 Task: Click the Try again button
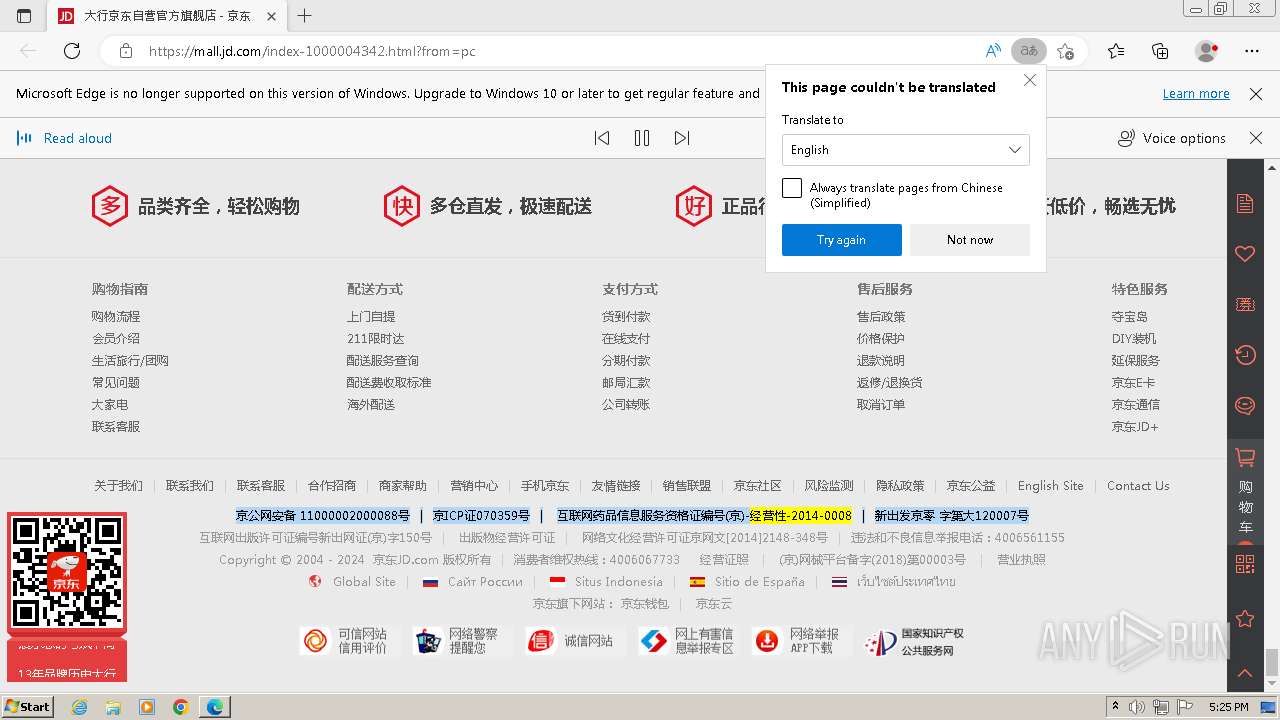[842, 240]
